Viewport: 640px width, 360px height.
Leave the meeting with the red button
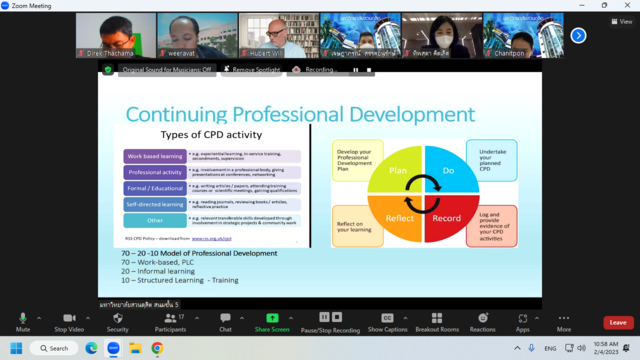pos(618,322)
